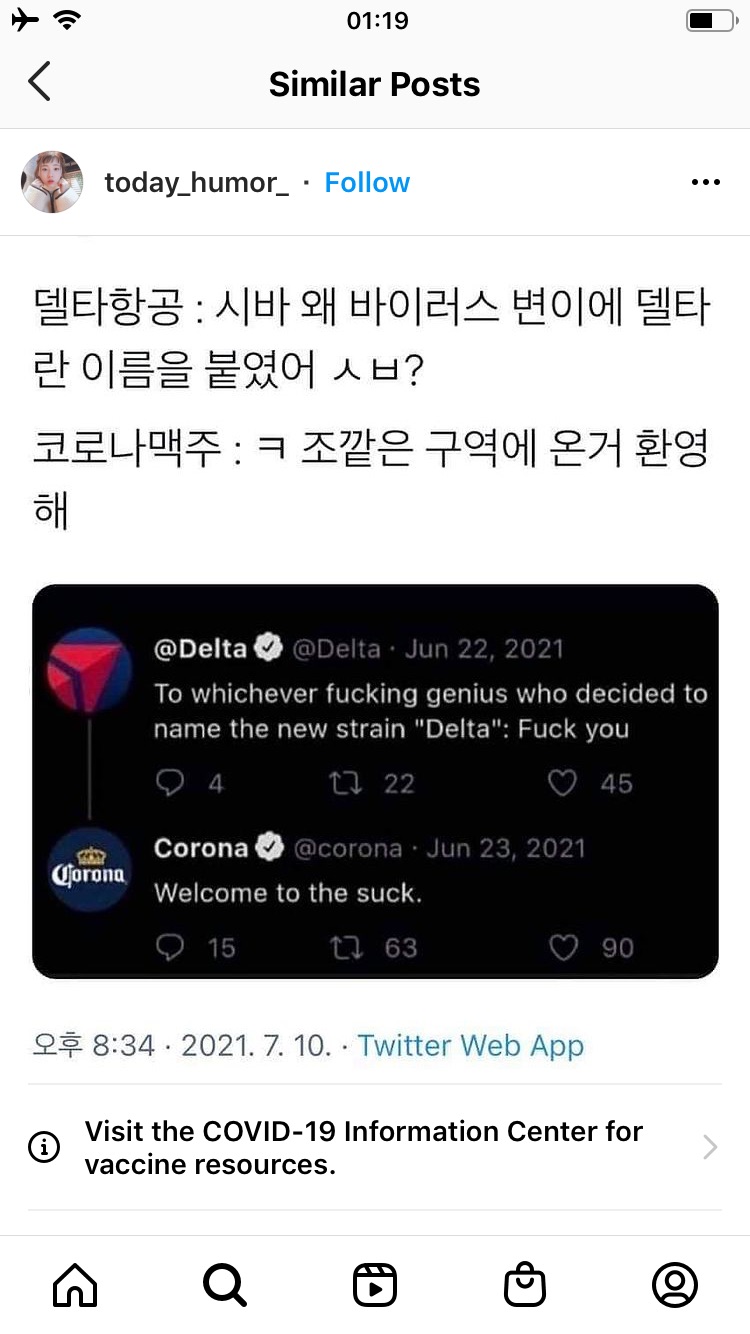Open the Twitter Web App link
Viewport: 750px width, 1334px height.
pos(471,1046)
